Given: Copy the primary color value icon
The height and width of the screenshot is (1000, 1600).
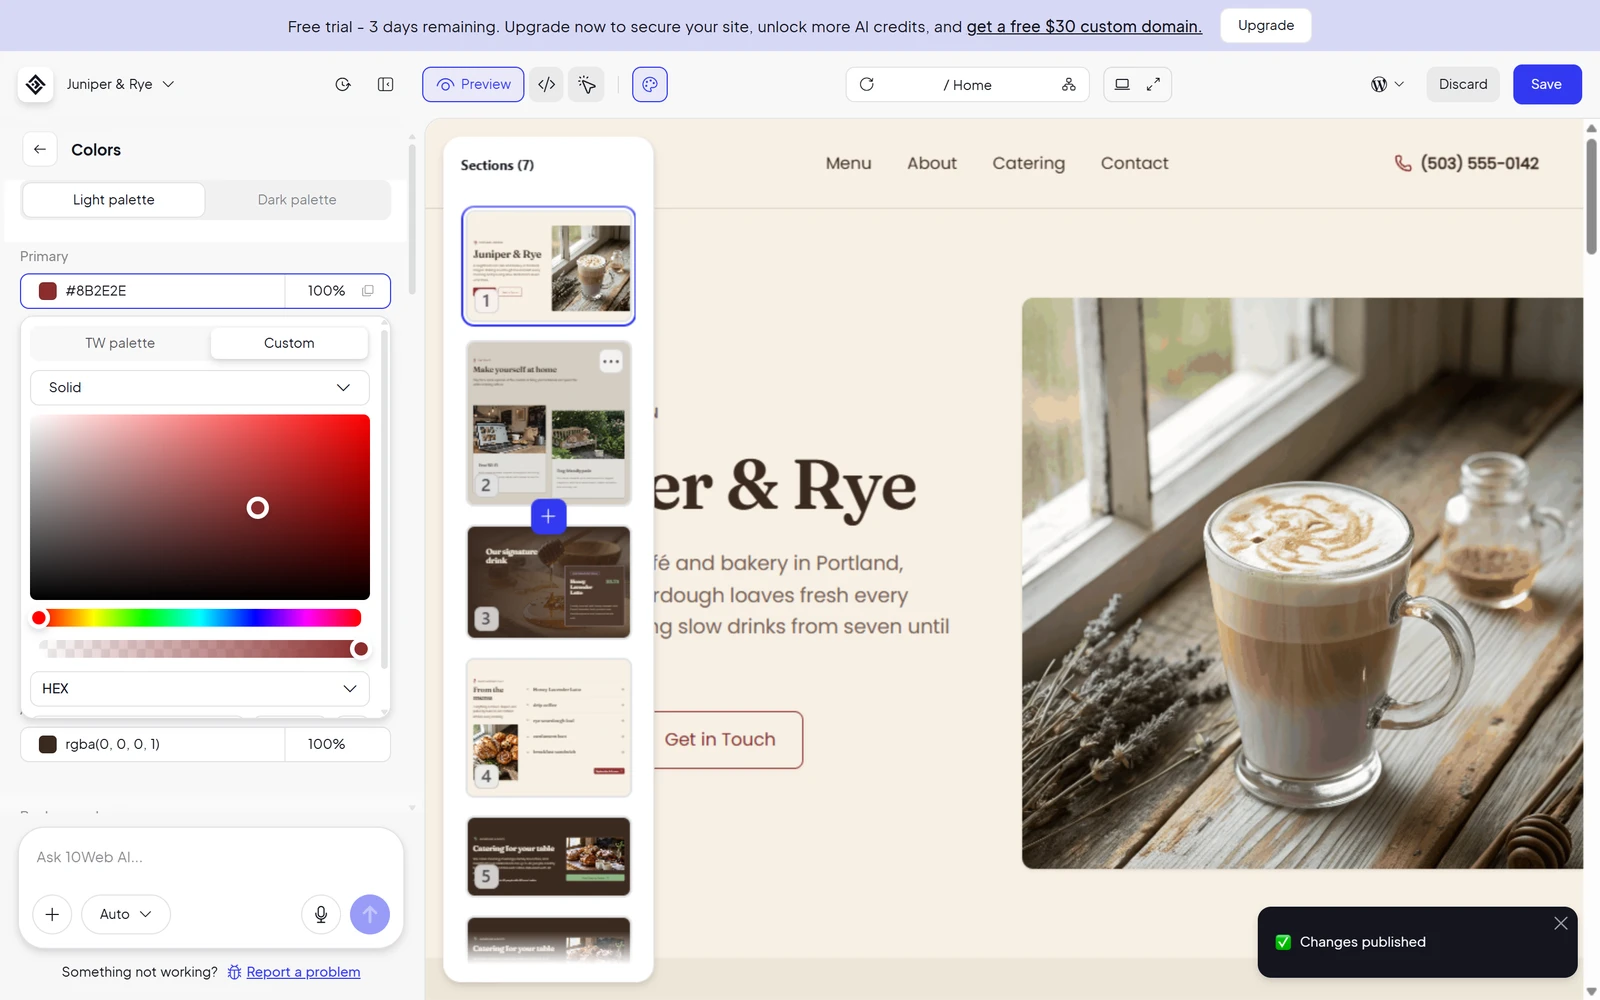Looking at the screenshot, I should 368,291.
